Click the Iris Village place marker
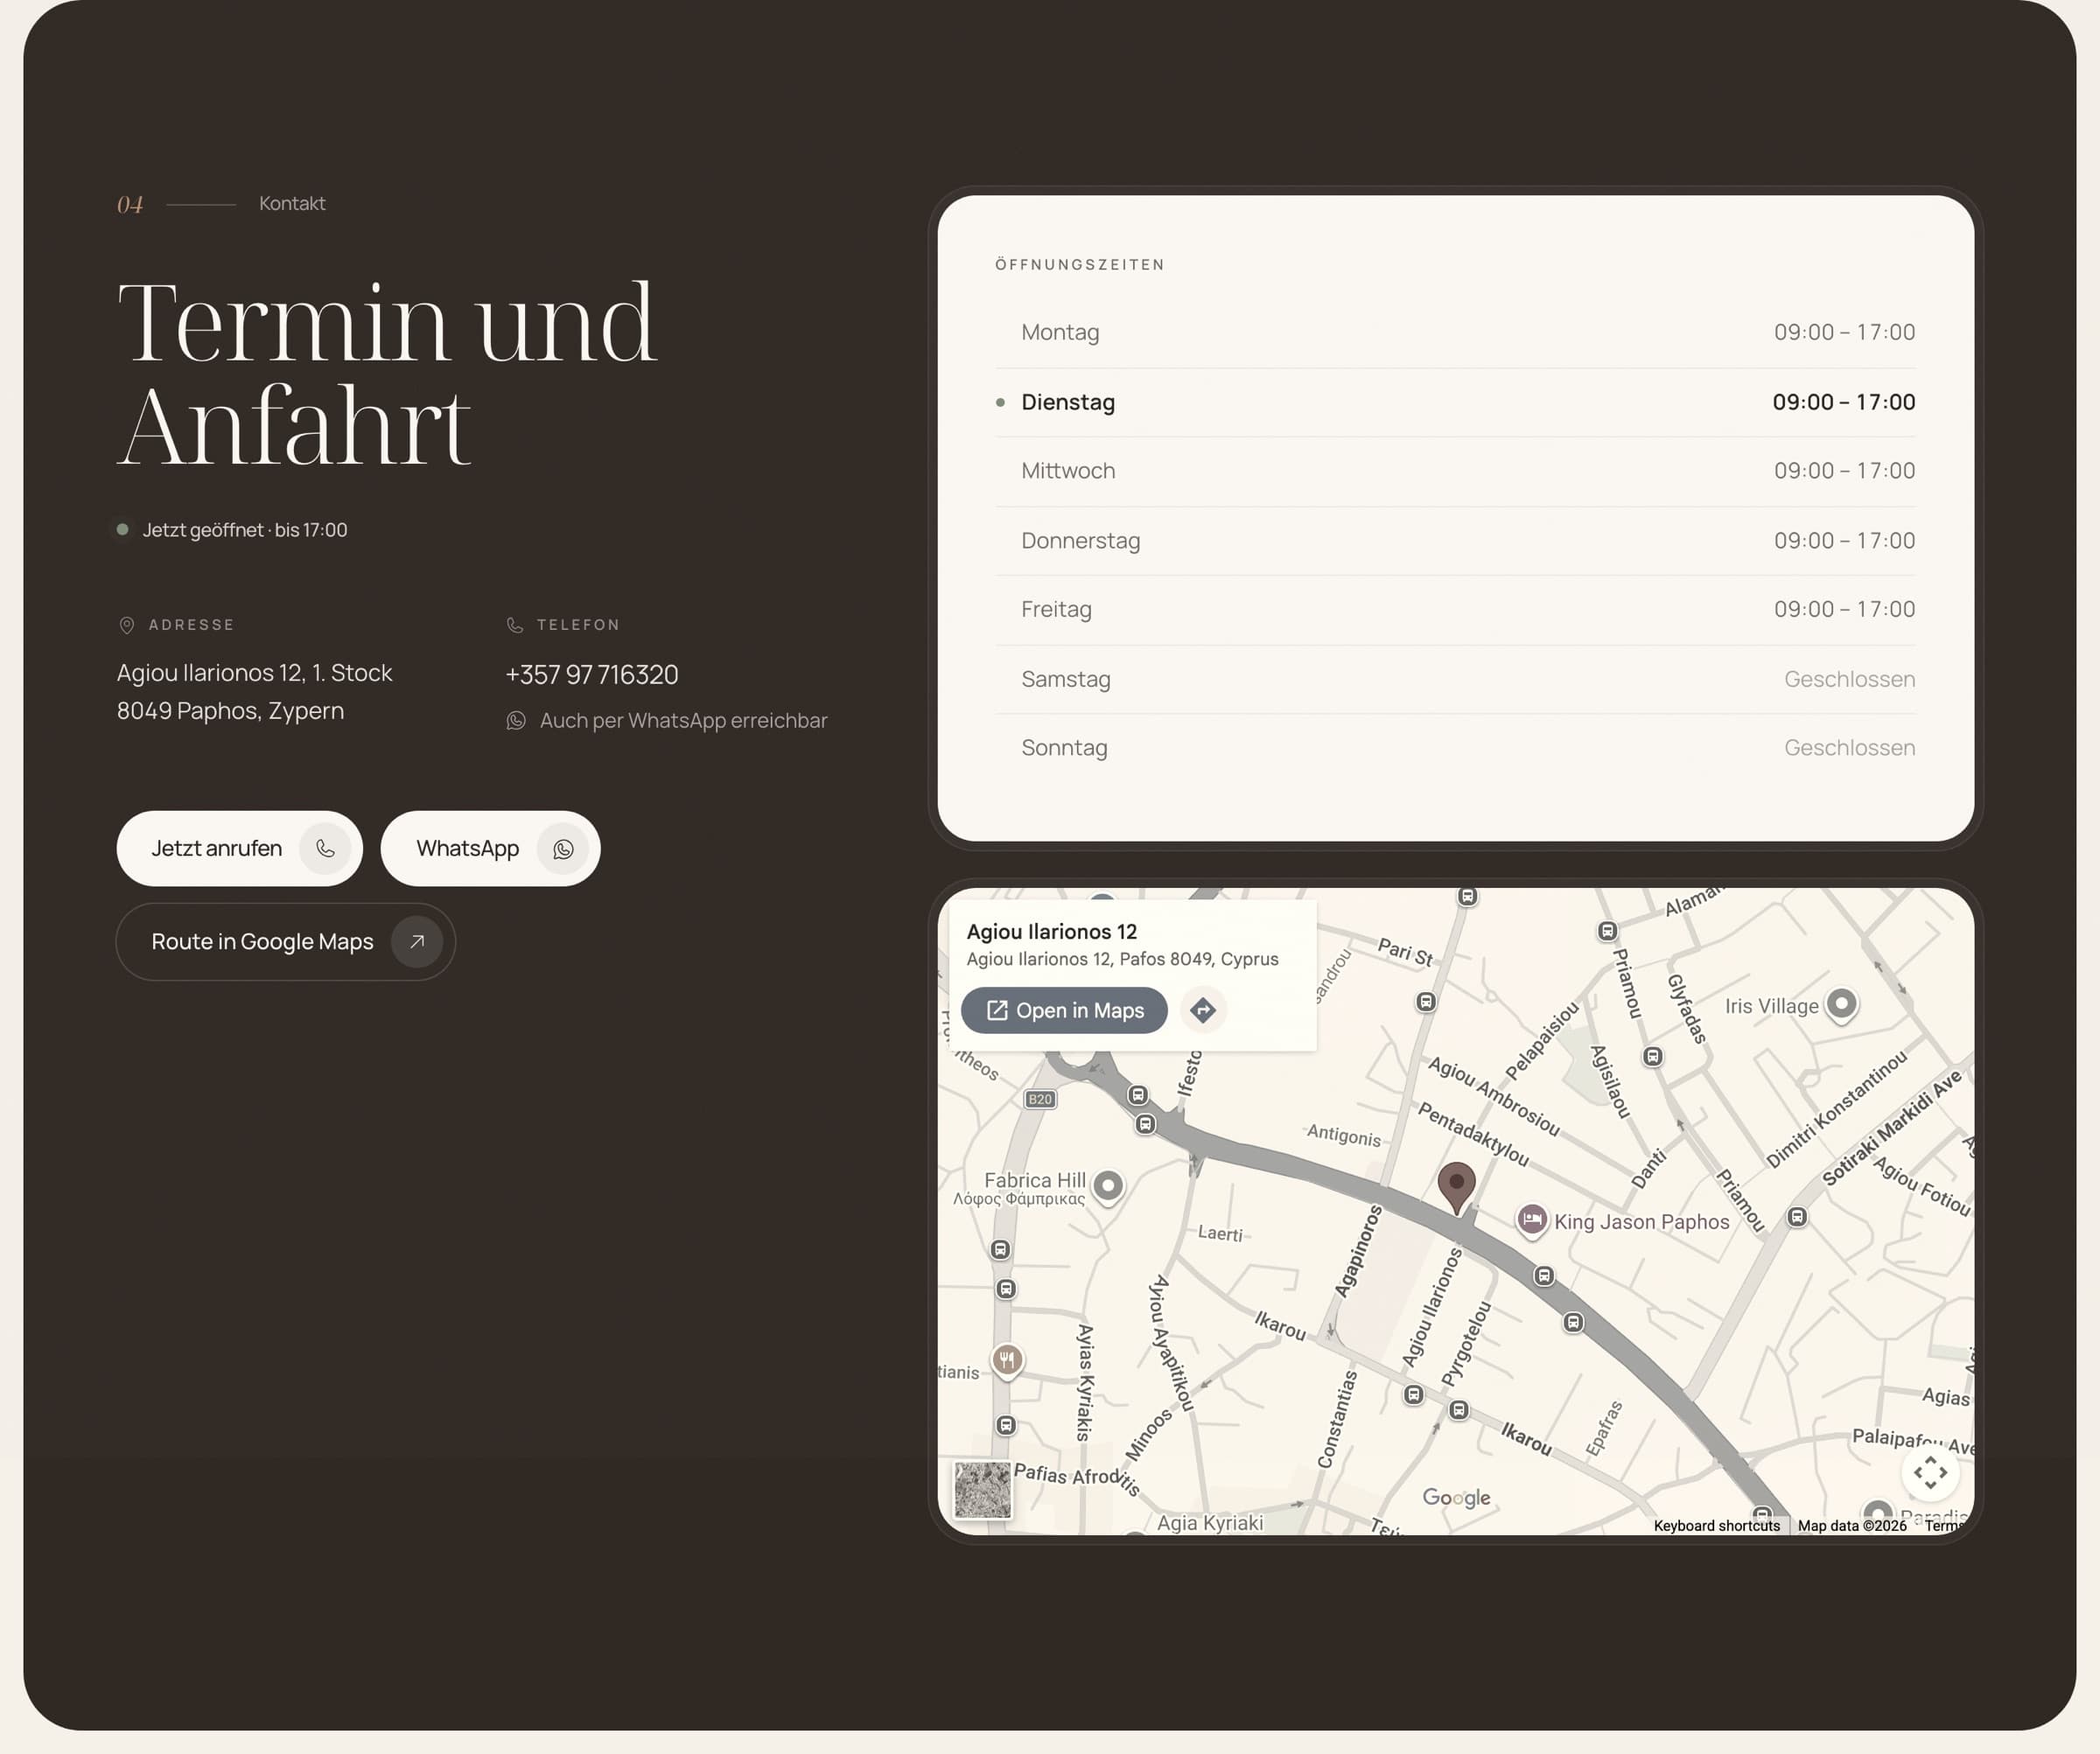 pos(1841,1004)
